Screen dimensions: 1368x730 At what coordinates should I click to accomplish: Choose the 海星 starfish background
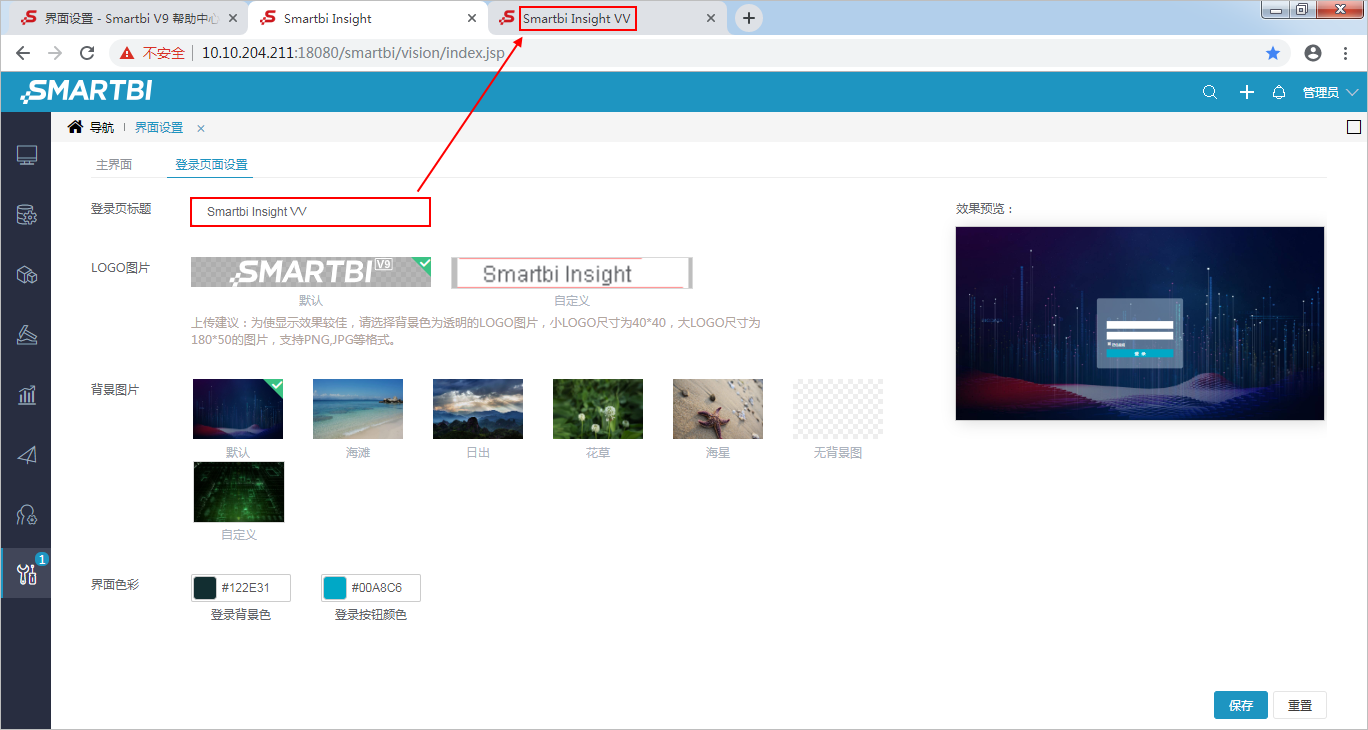point(718,409)
